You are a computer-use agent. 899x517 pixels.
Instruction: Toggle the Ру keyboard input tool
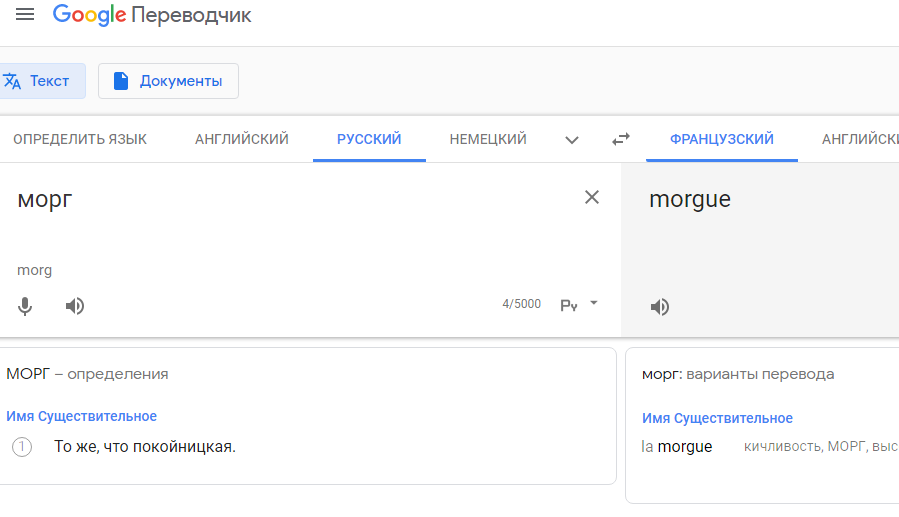point(569,306)
